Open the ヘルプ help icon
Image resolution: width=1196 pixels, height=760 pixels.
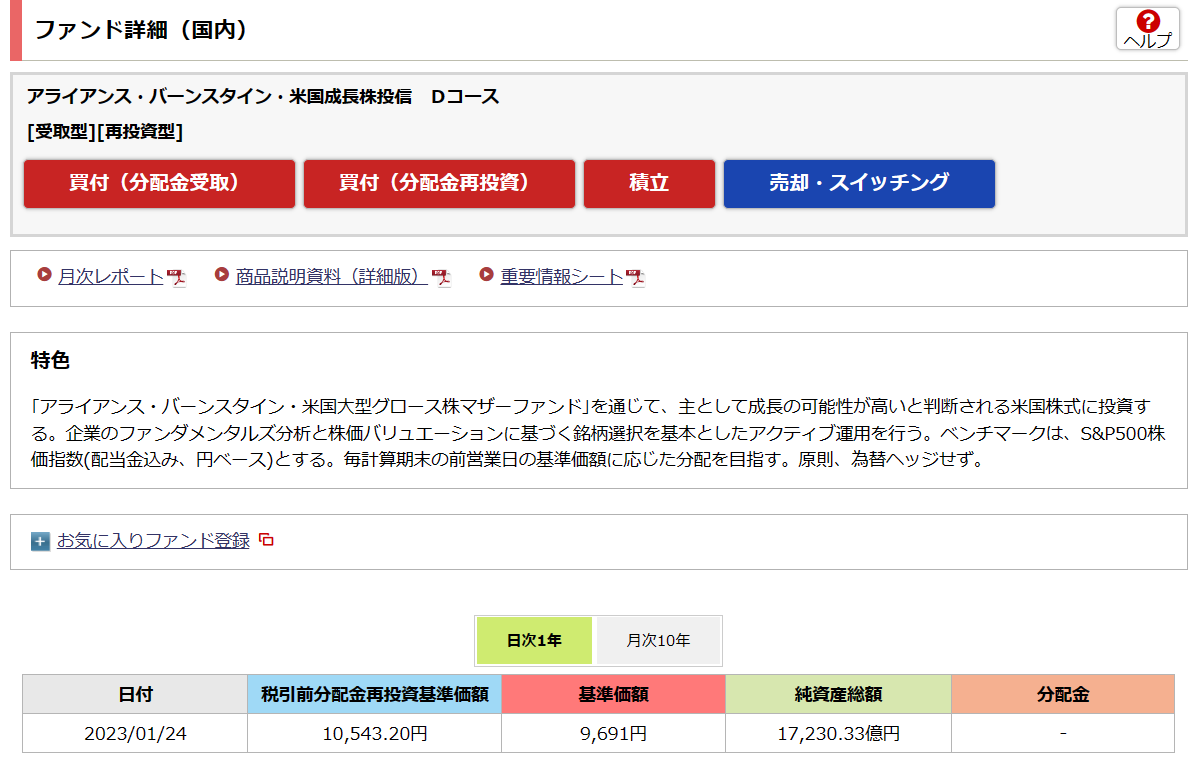coord(1147,29)
